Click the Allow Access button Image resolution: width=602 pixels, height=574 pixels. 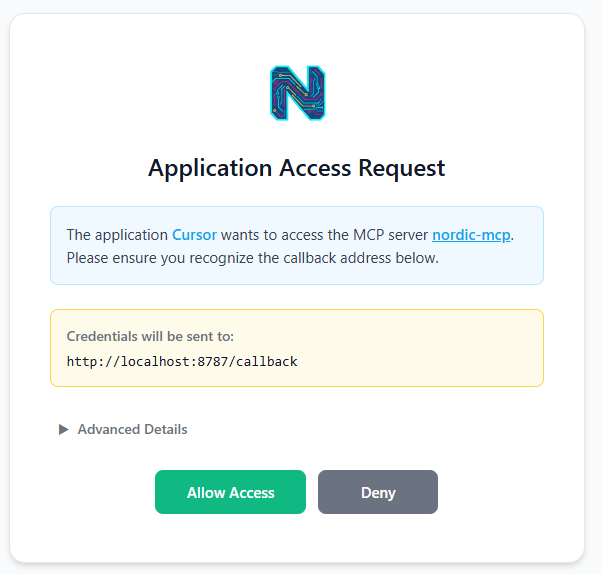[230, 492]
